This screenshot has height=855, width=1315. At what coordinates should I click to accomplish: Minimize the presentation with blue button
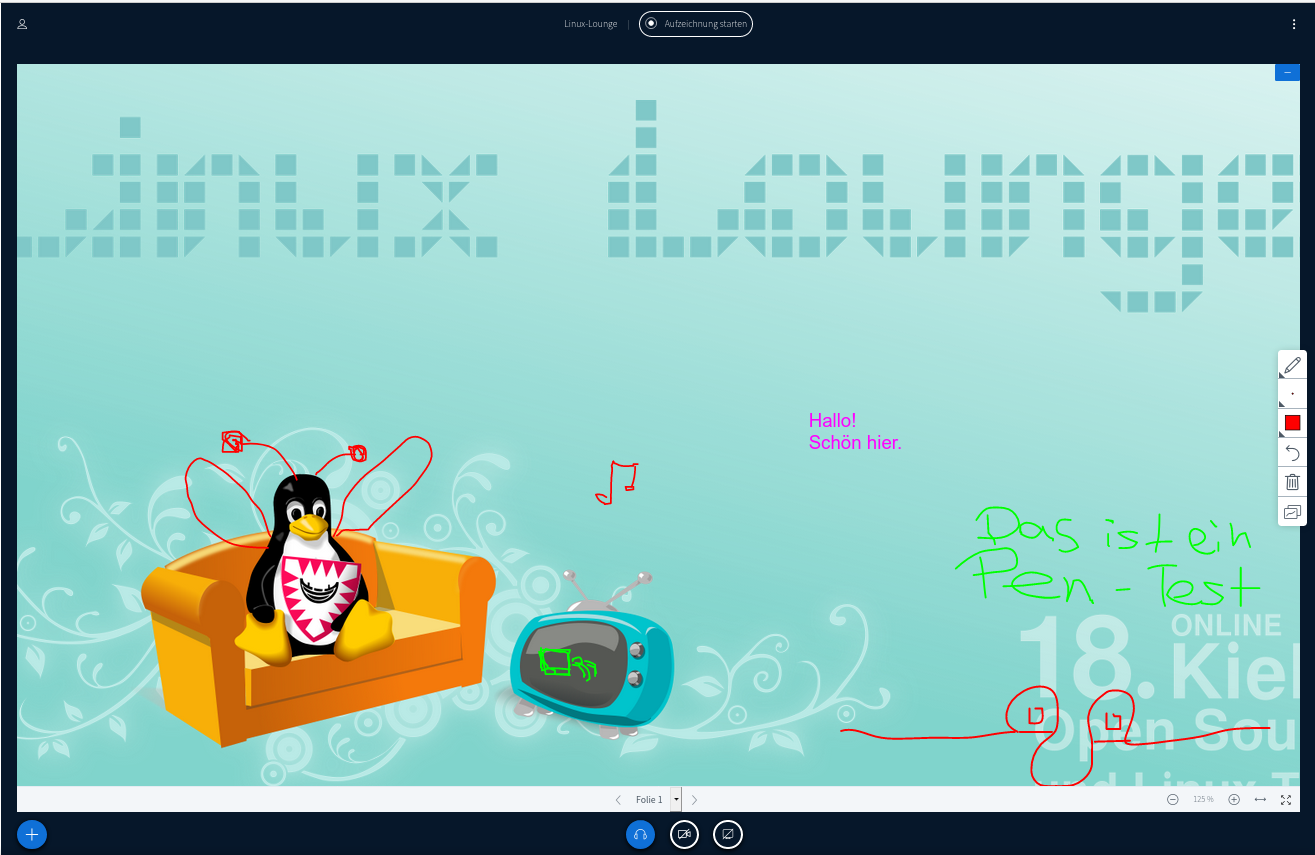(x=1287, y=72)
